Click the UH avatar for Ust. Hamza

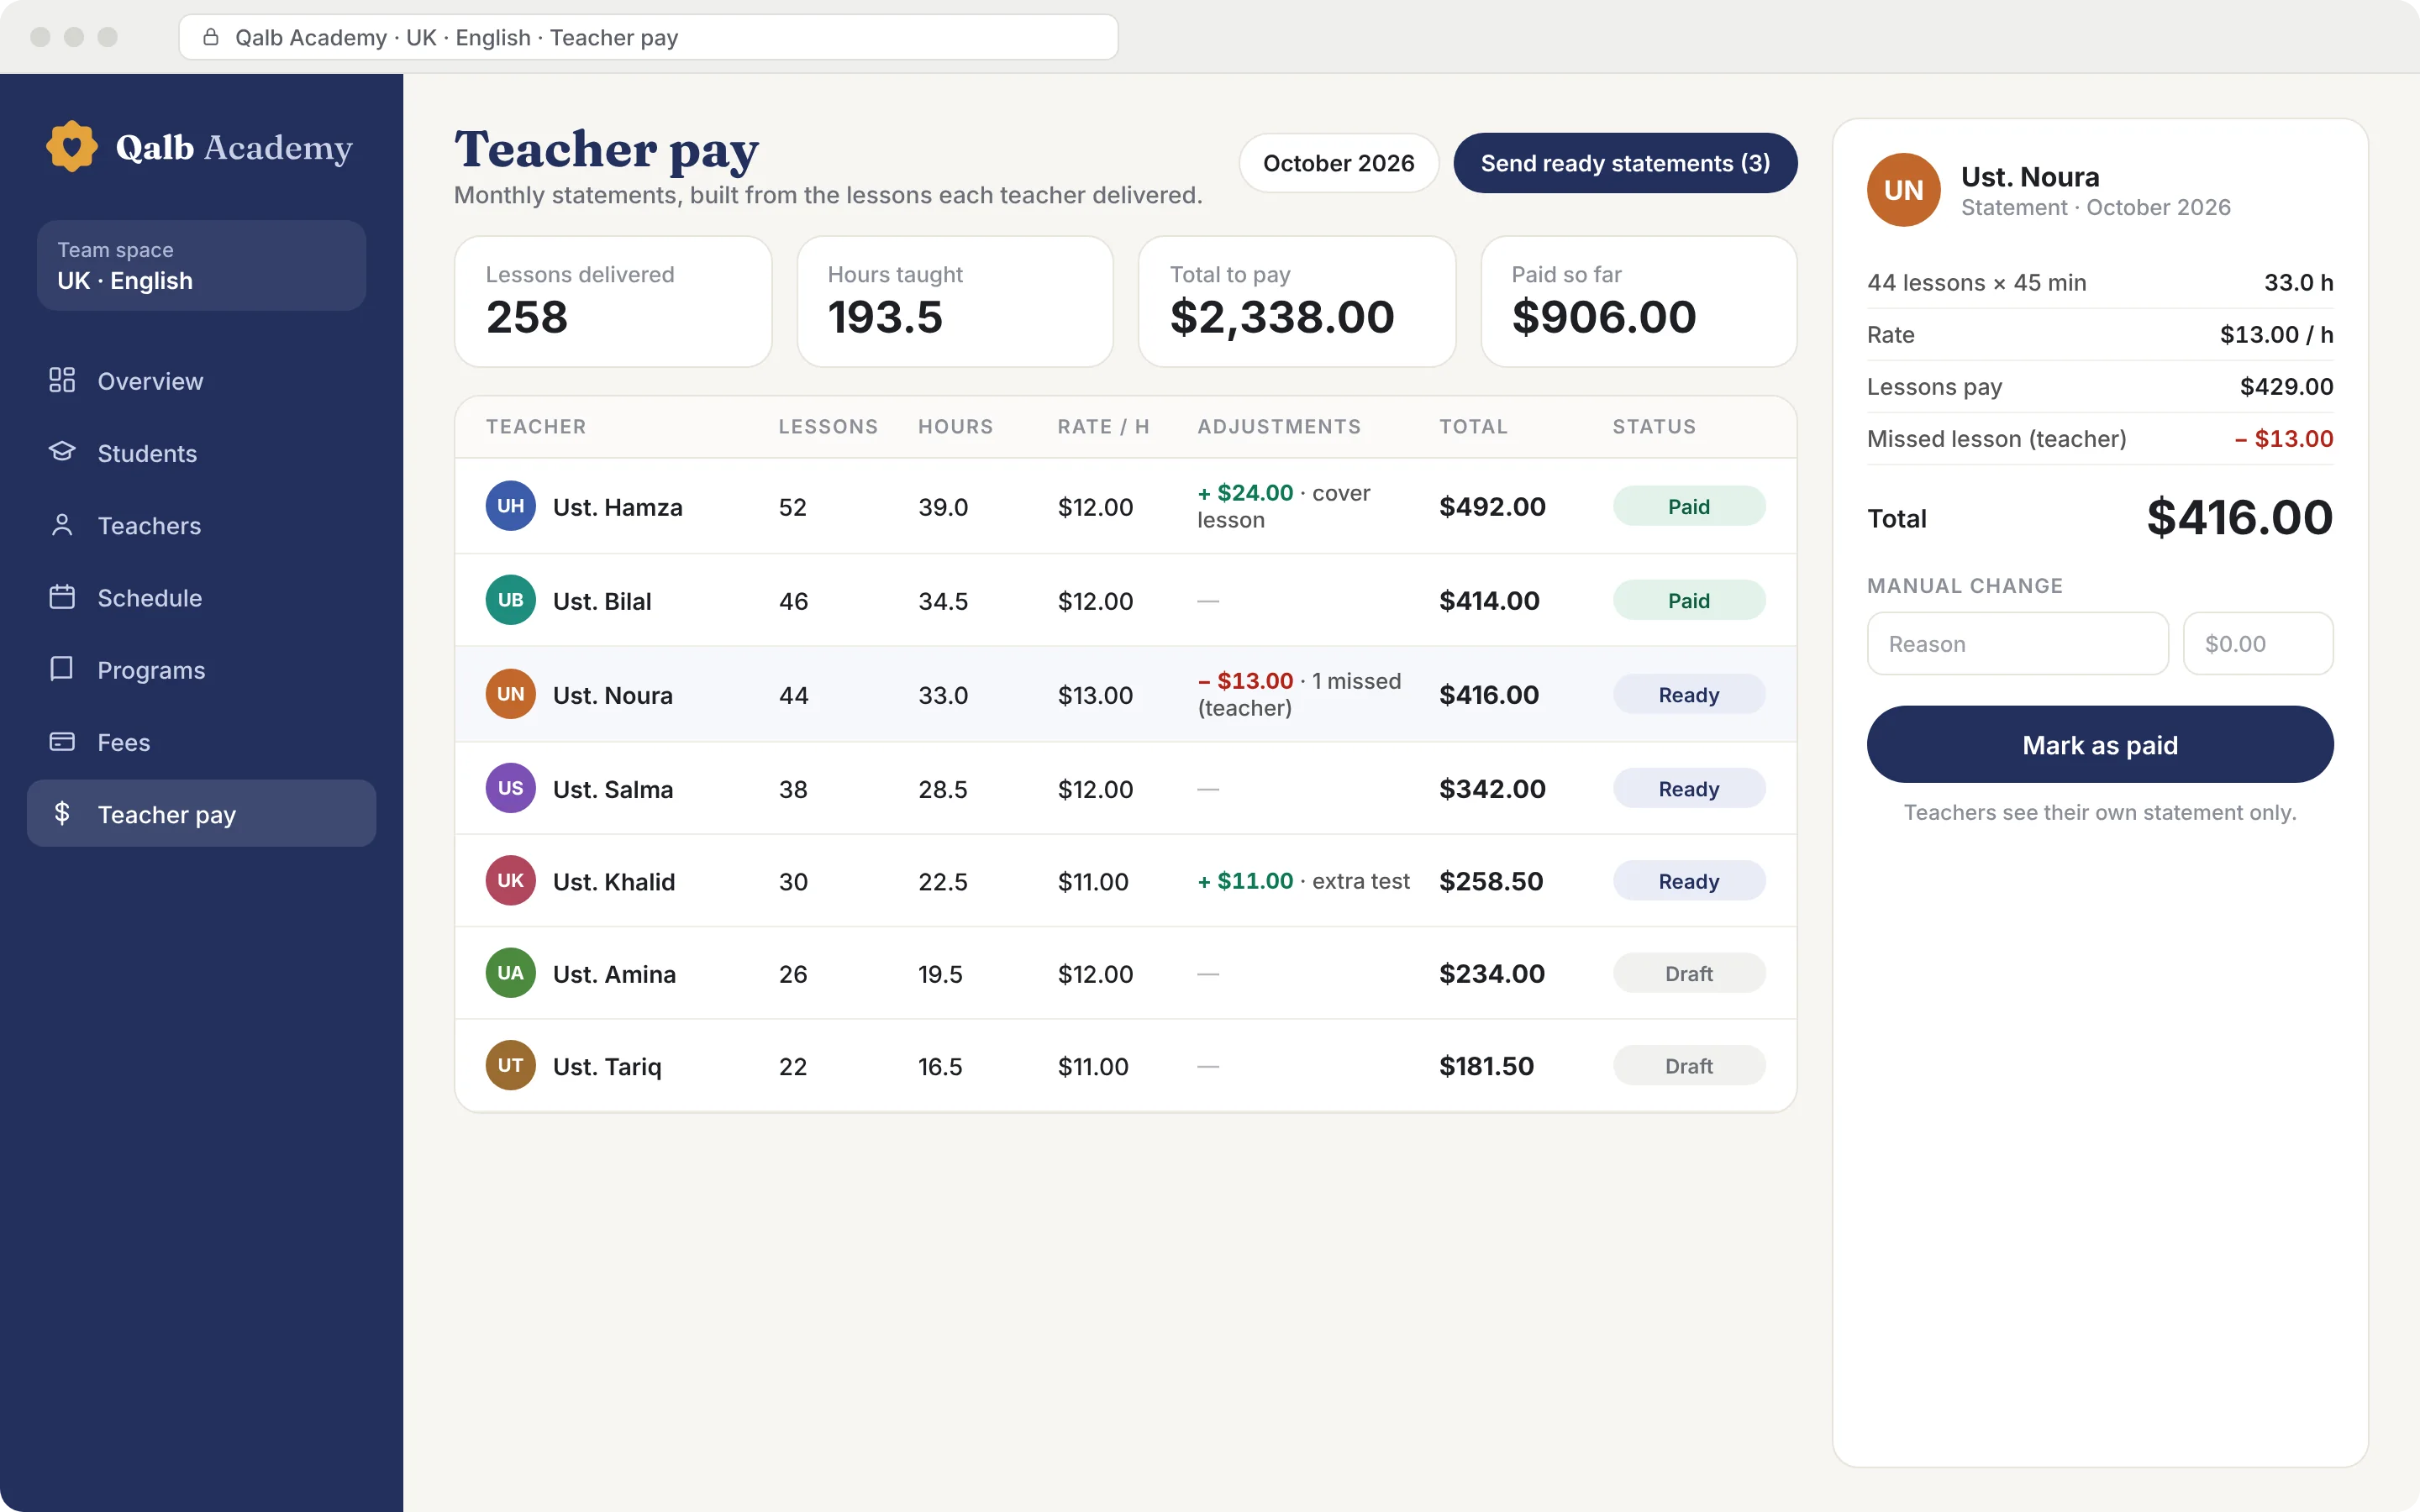click(x=510, y=506)
